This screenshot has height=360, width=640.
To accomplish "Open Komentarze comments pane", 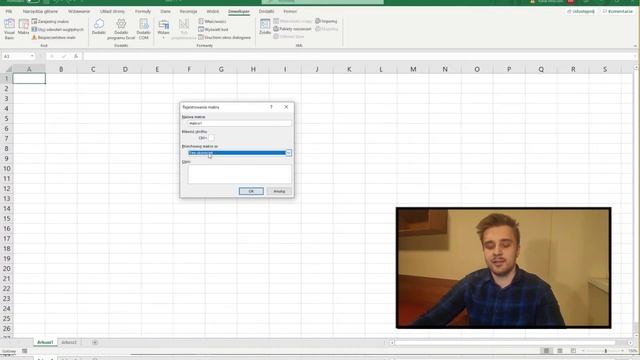I will click(618, 11).
